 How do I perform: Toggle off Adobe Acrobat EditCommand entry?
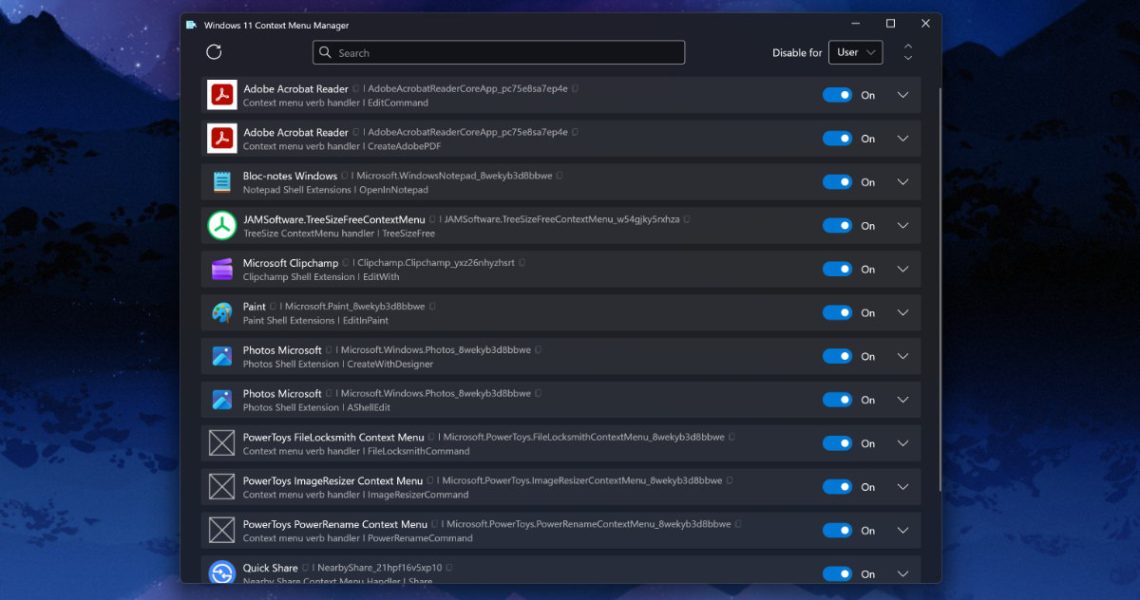837,95
